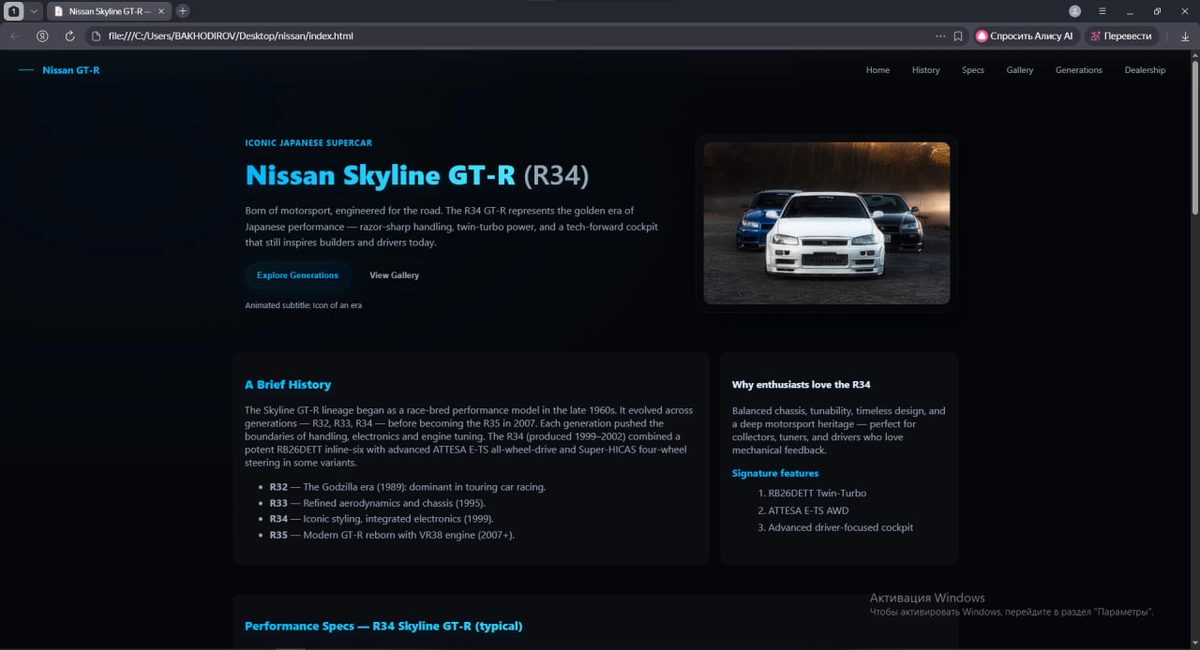
Task: Open the Specs nav link
Action: point(973,70)
